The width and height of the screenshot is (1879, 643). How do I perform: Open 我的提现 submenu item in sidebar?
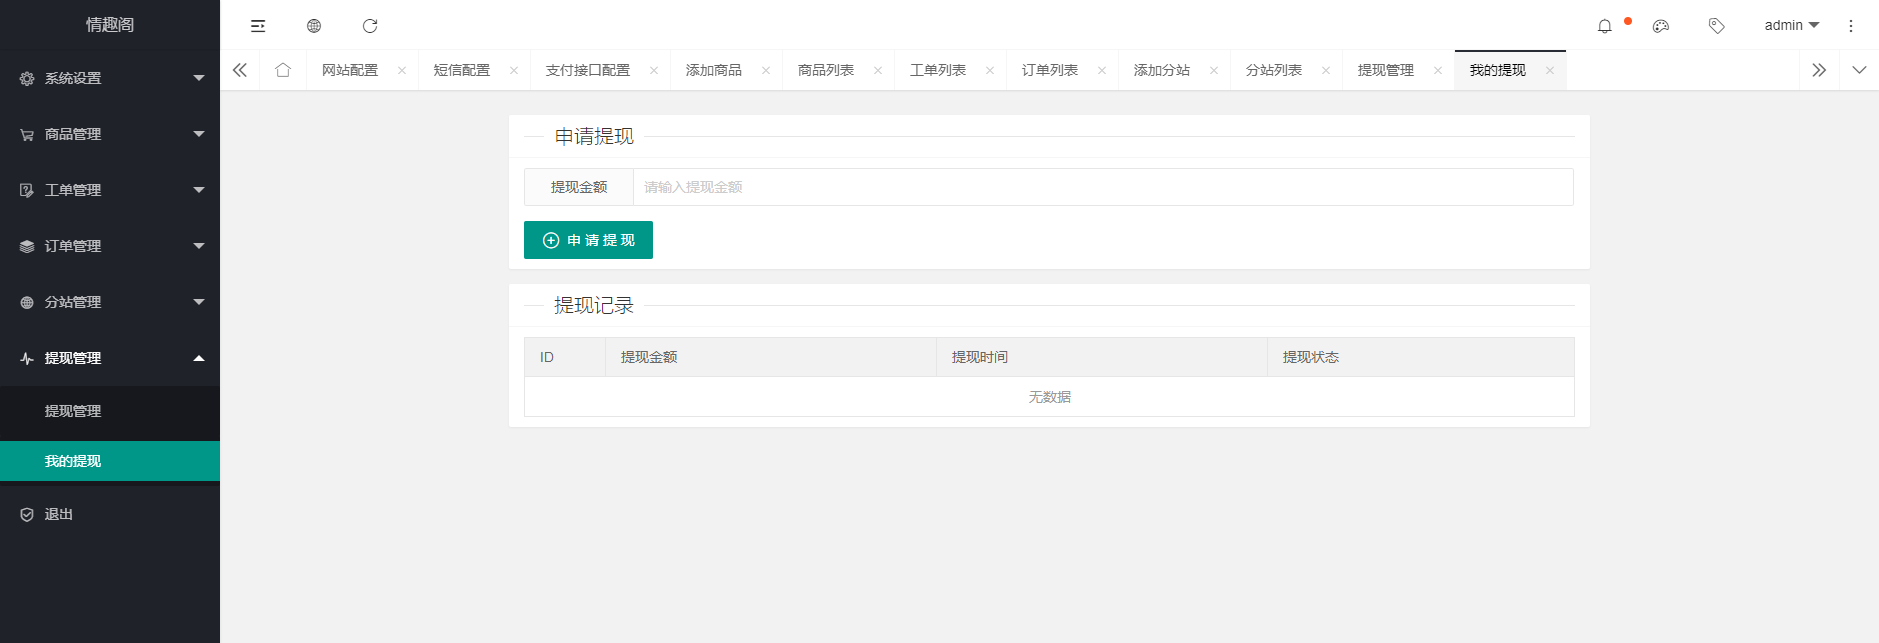110,461
